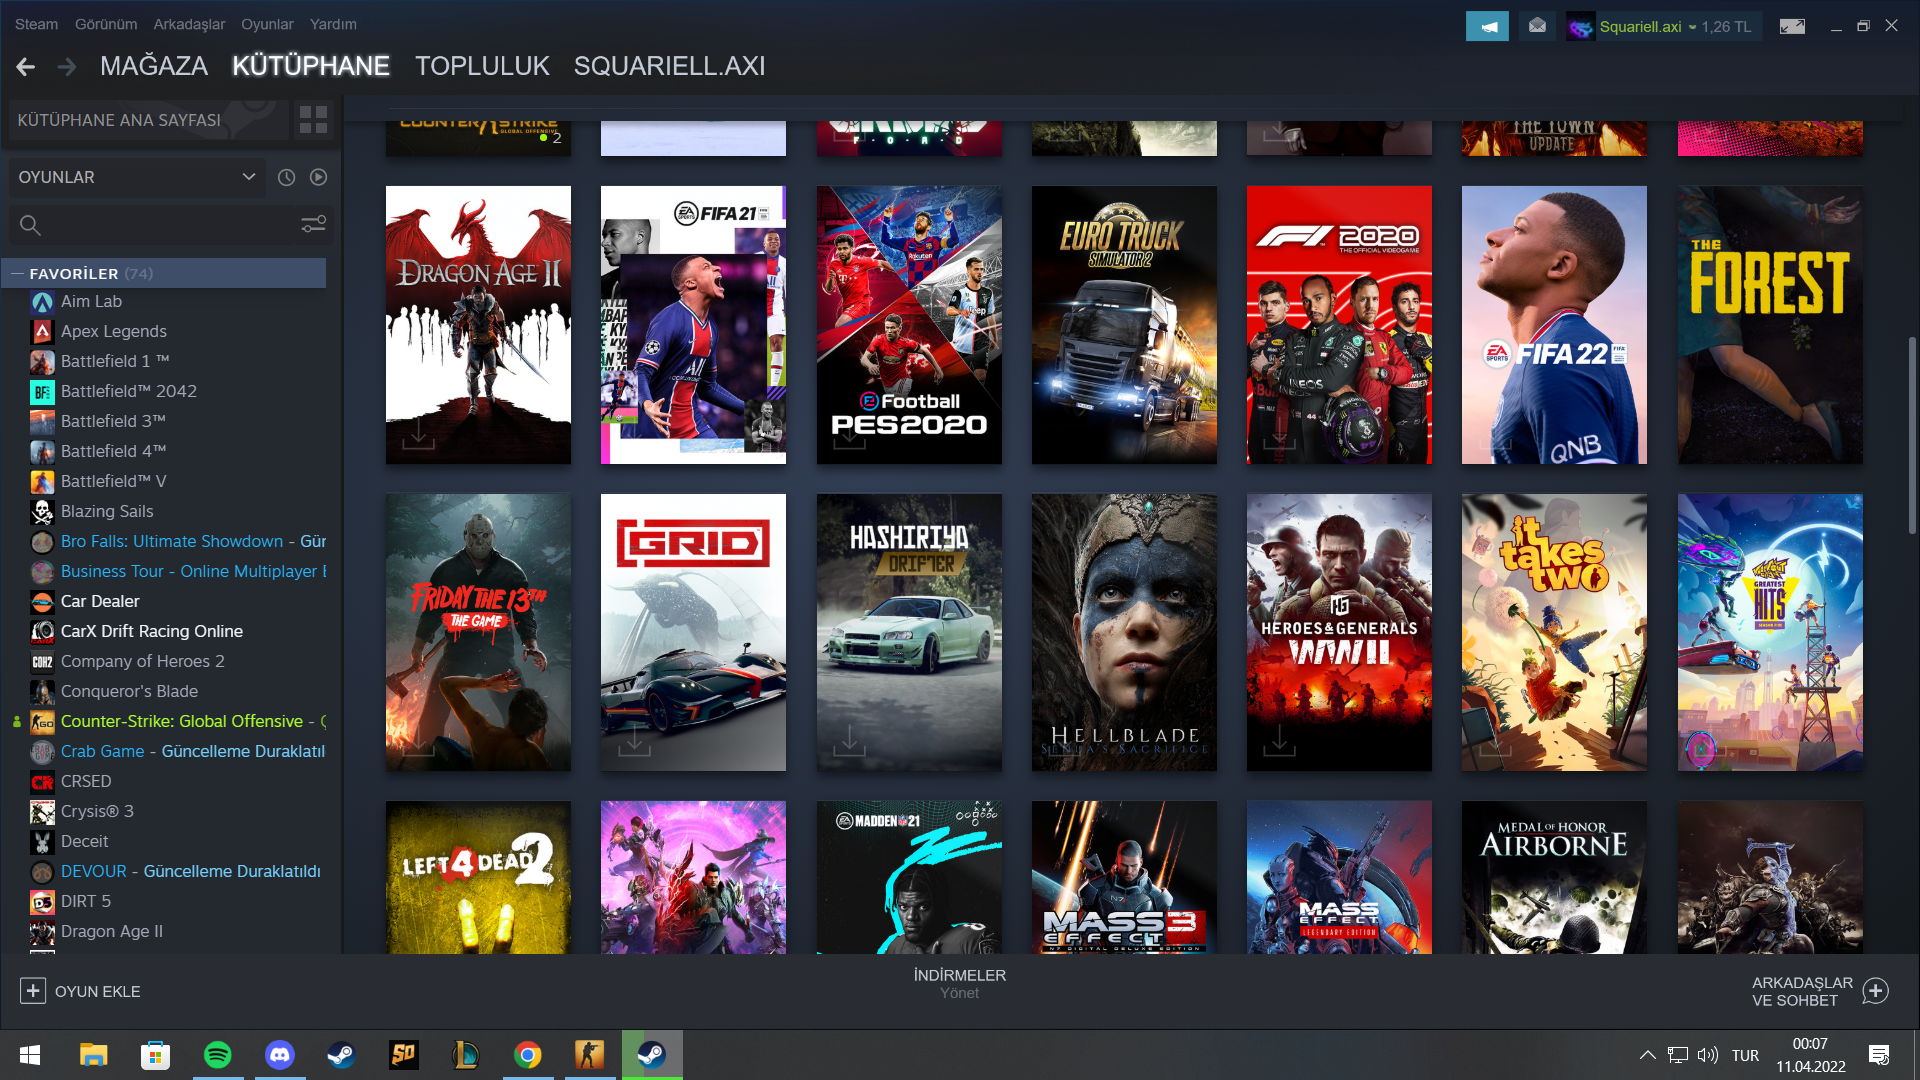The image size is (1920, 1080).
Task: Click the back navigation arrow
Action: pyautogui.click(x=26, y=67)
